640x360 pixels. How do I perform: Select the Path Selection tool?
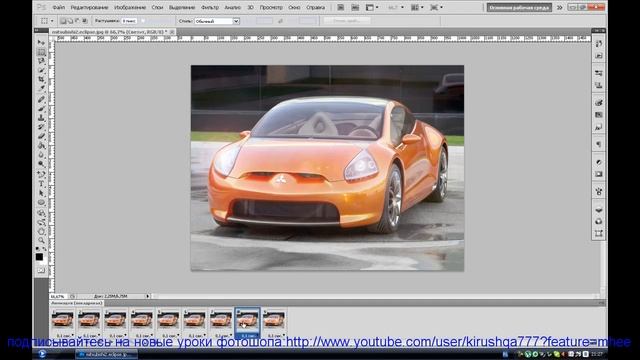[x=41, y=193]
